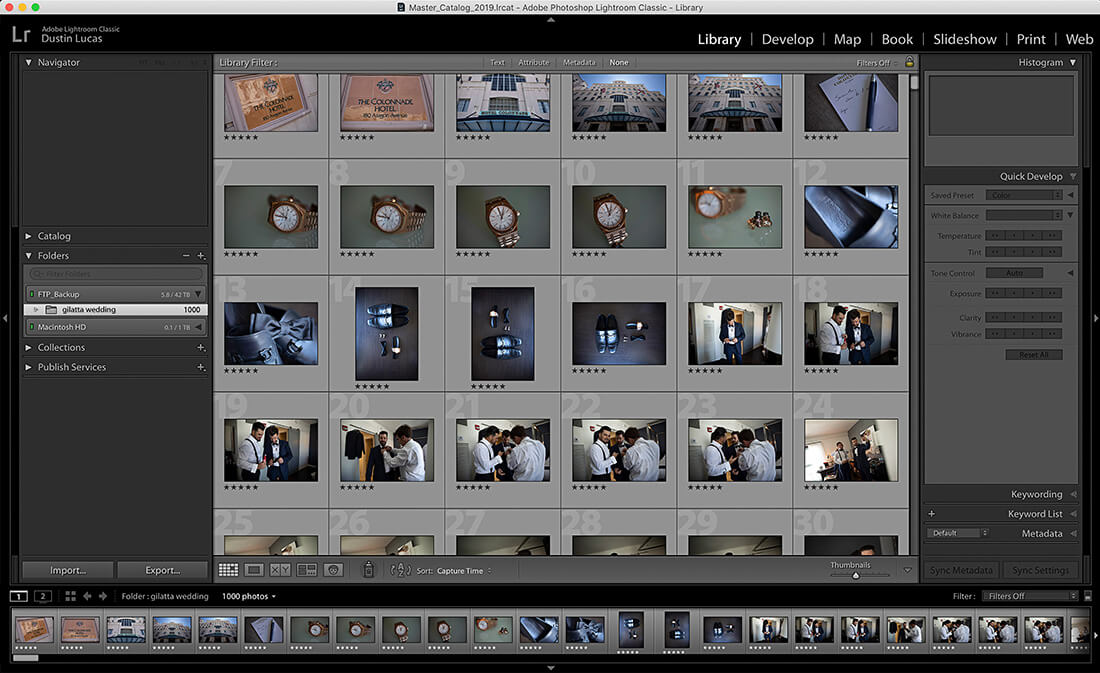Open the Saved Preset dropdown

[x=1024, y=195]
